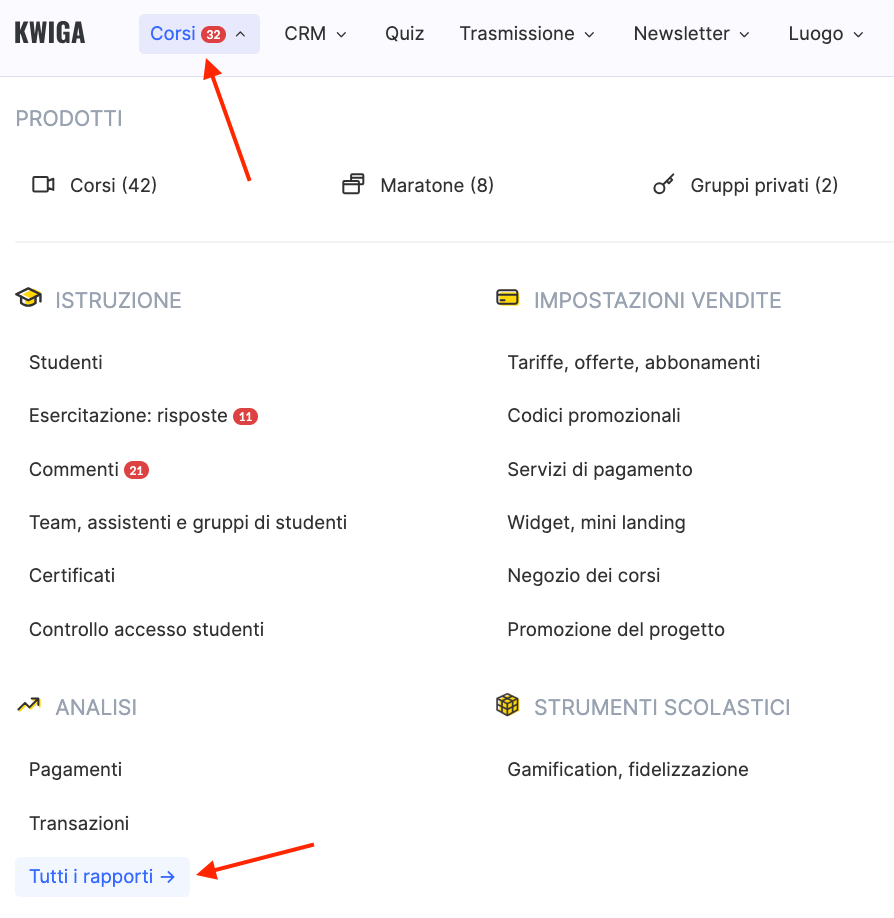The image size is (894, 918).
Task: Expand the Trasmissione dropdown
Action: pyautogui.click(x=527, y=34)
